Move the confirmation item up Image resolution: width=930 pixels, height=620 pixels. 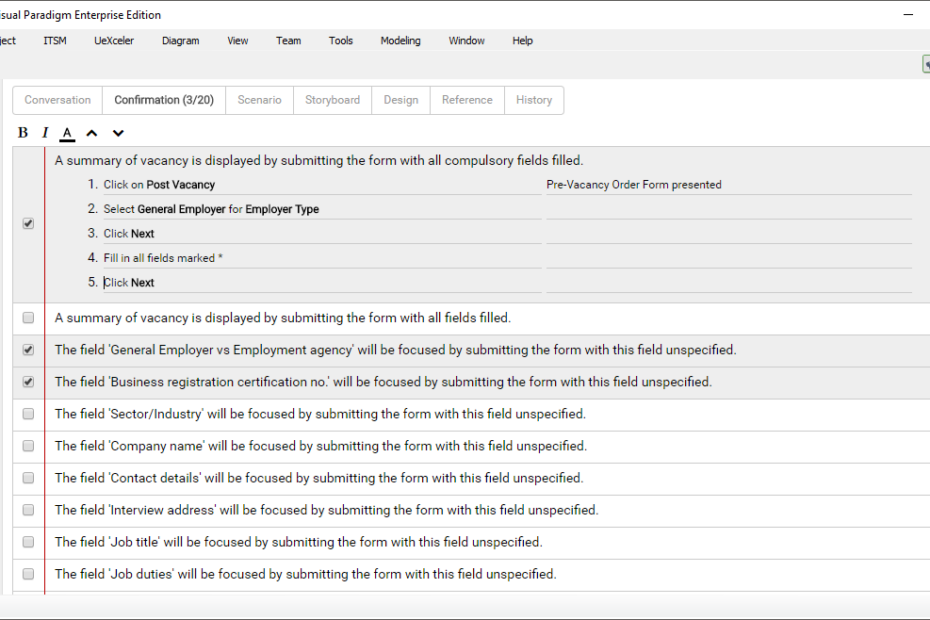tap(92, 133)
